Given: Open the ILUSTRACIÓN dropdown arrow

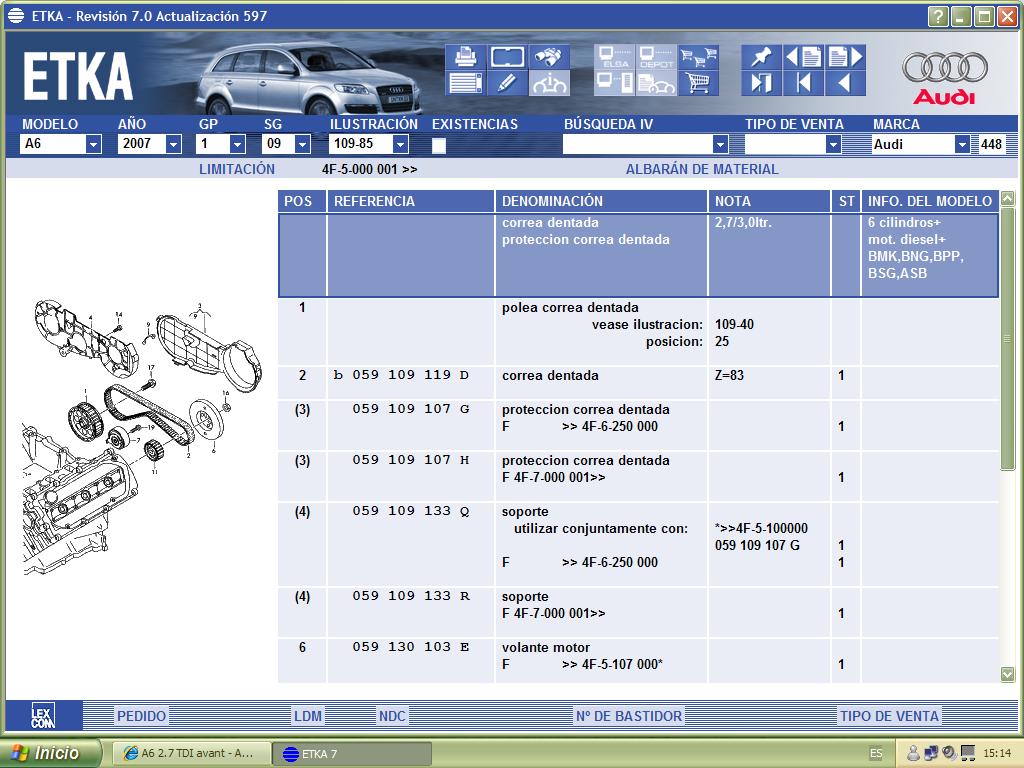Looking at the screenshot, I should 401,144.
